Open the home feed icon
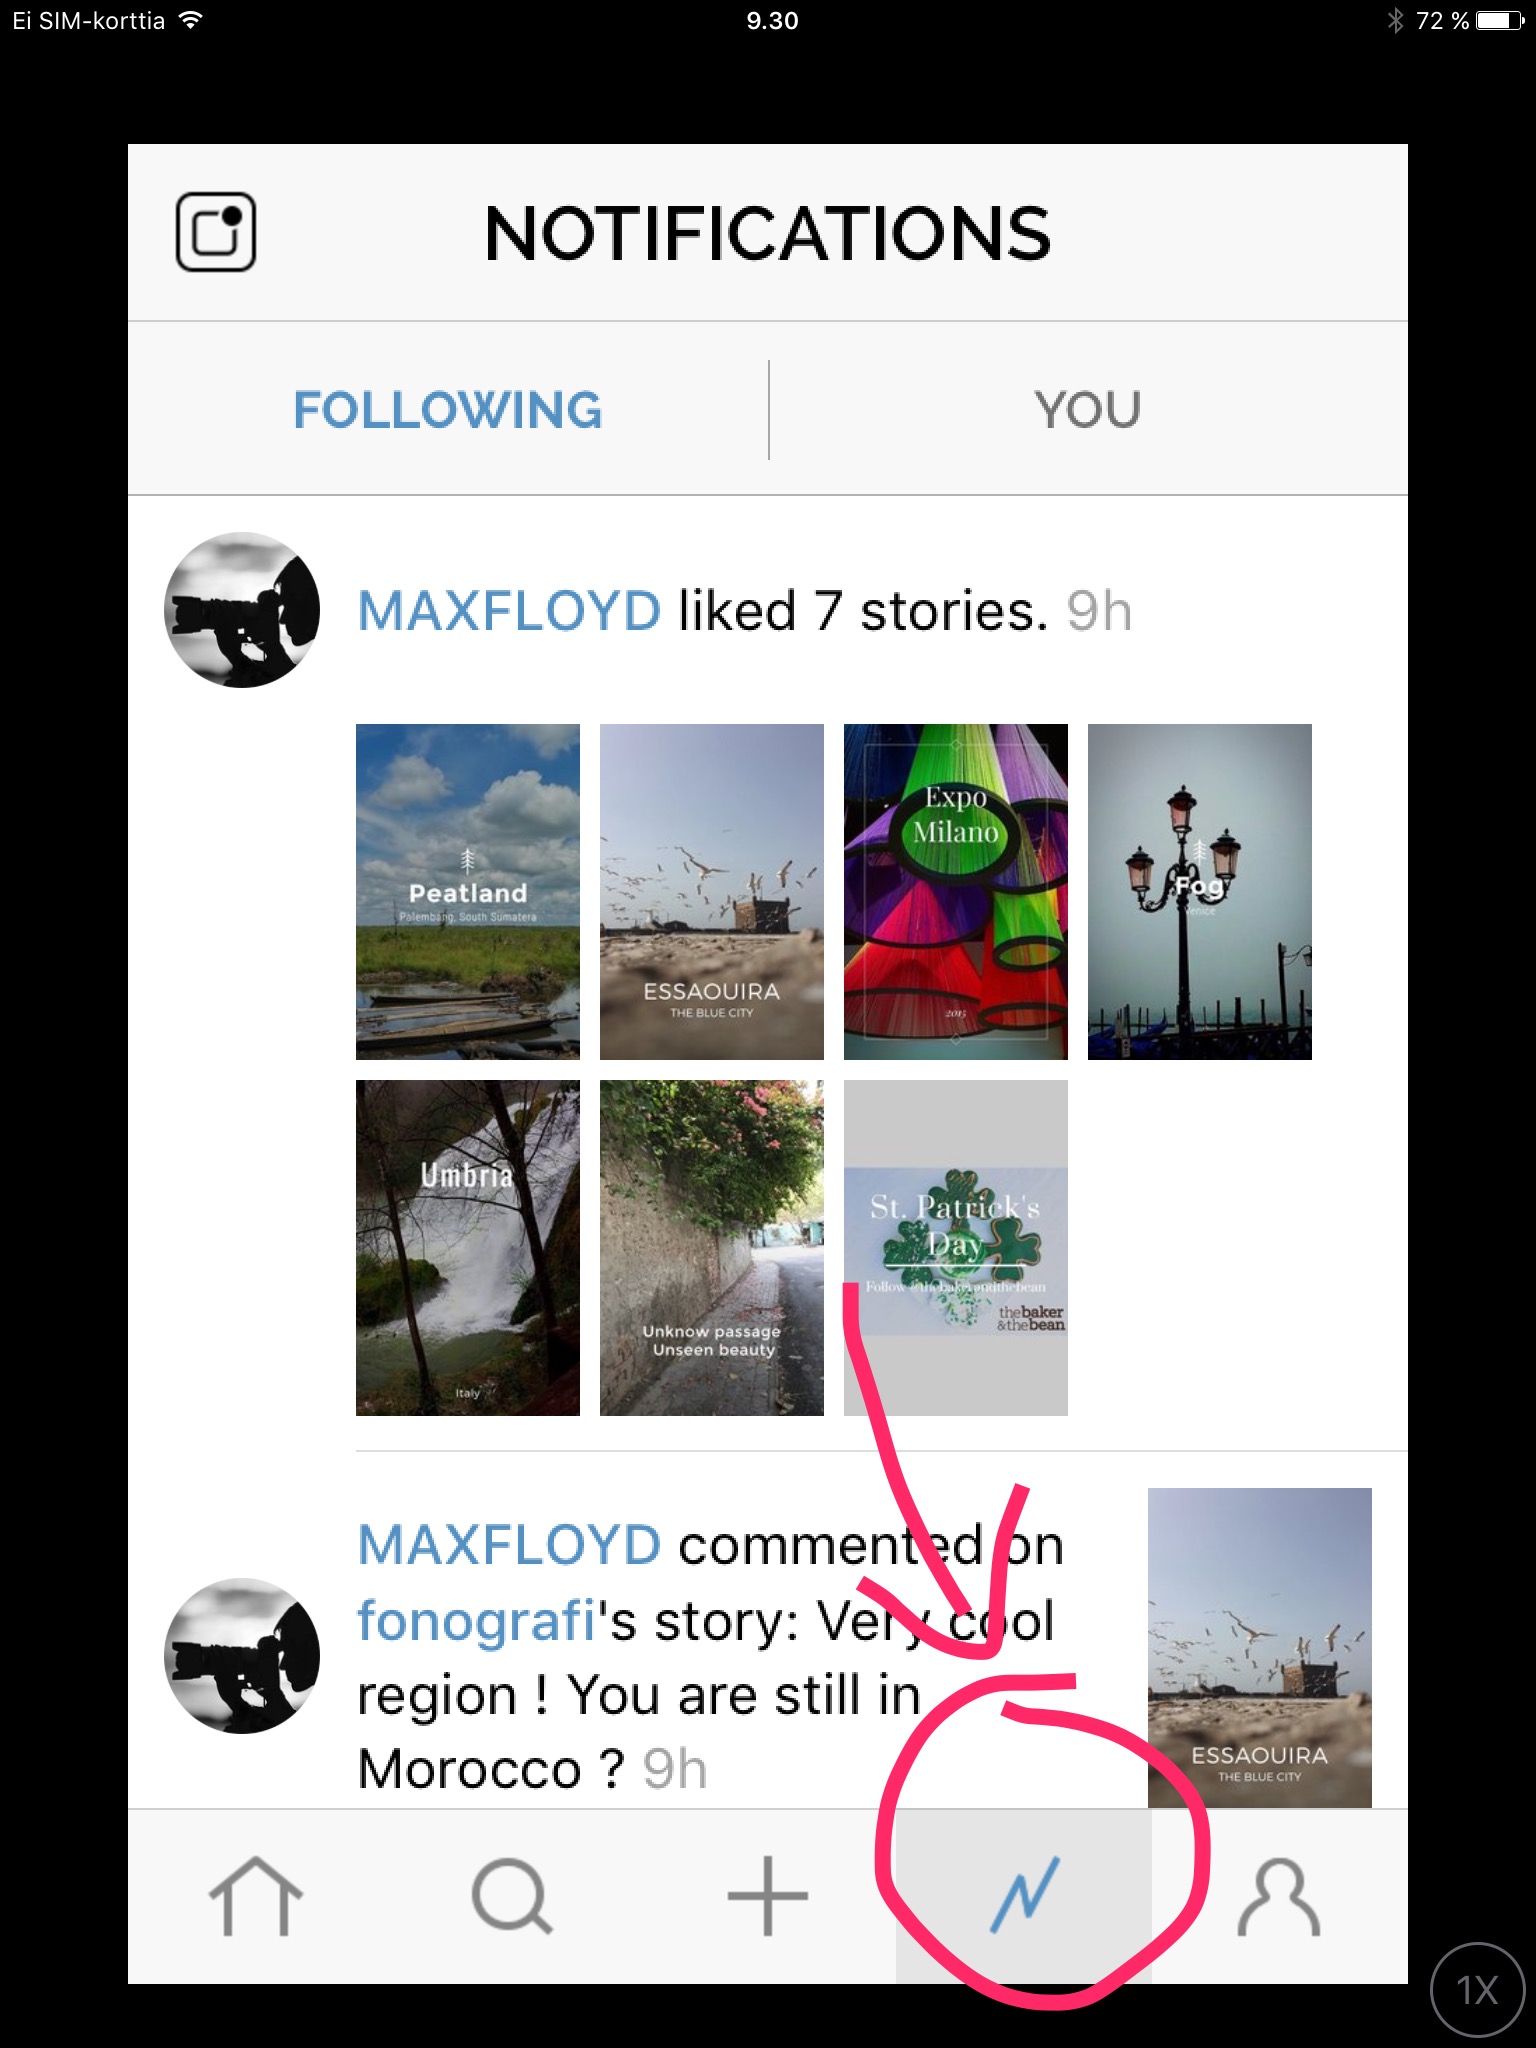Image resolution: width=1536 pixels, height=2048 pixels. (255, 1896)
